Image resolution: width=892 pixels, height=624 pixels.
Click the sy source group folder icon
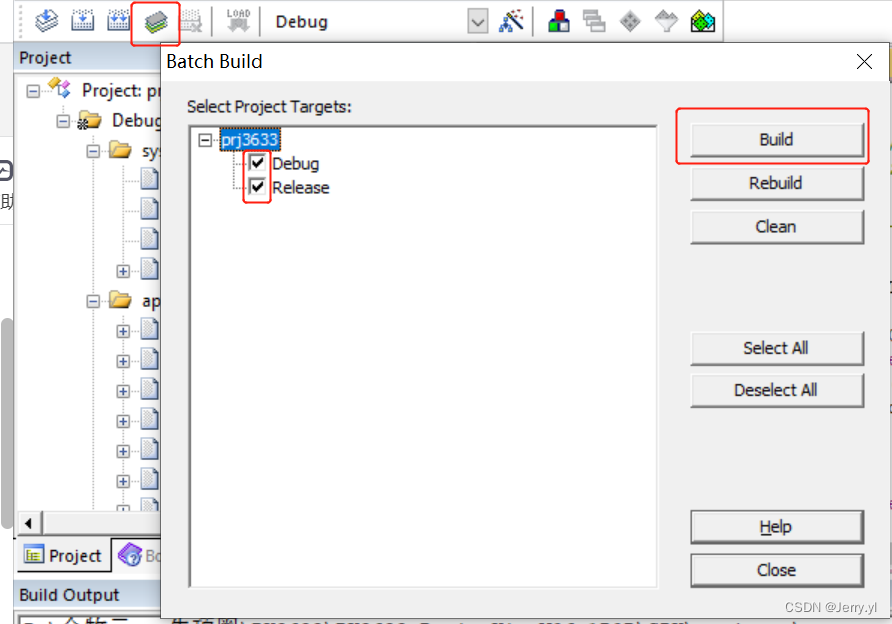(120, 150)
